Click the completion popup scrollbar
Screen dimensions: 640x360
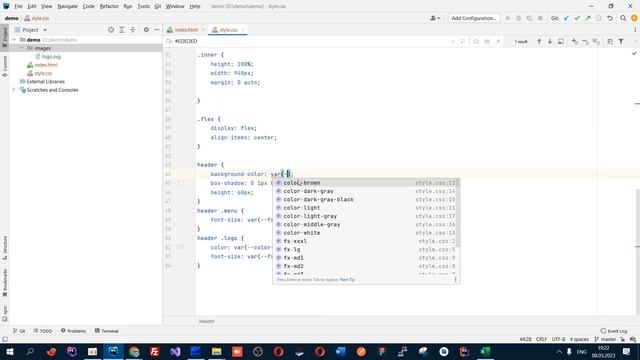[458, 213]
